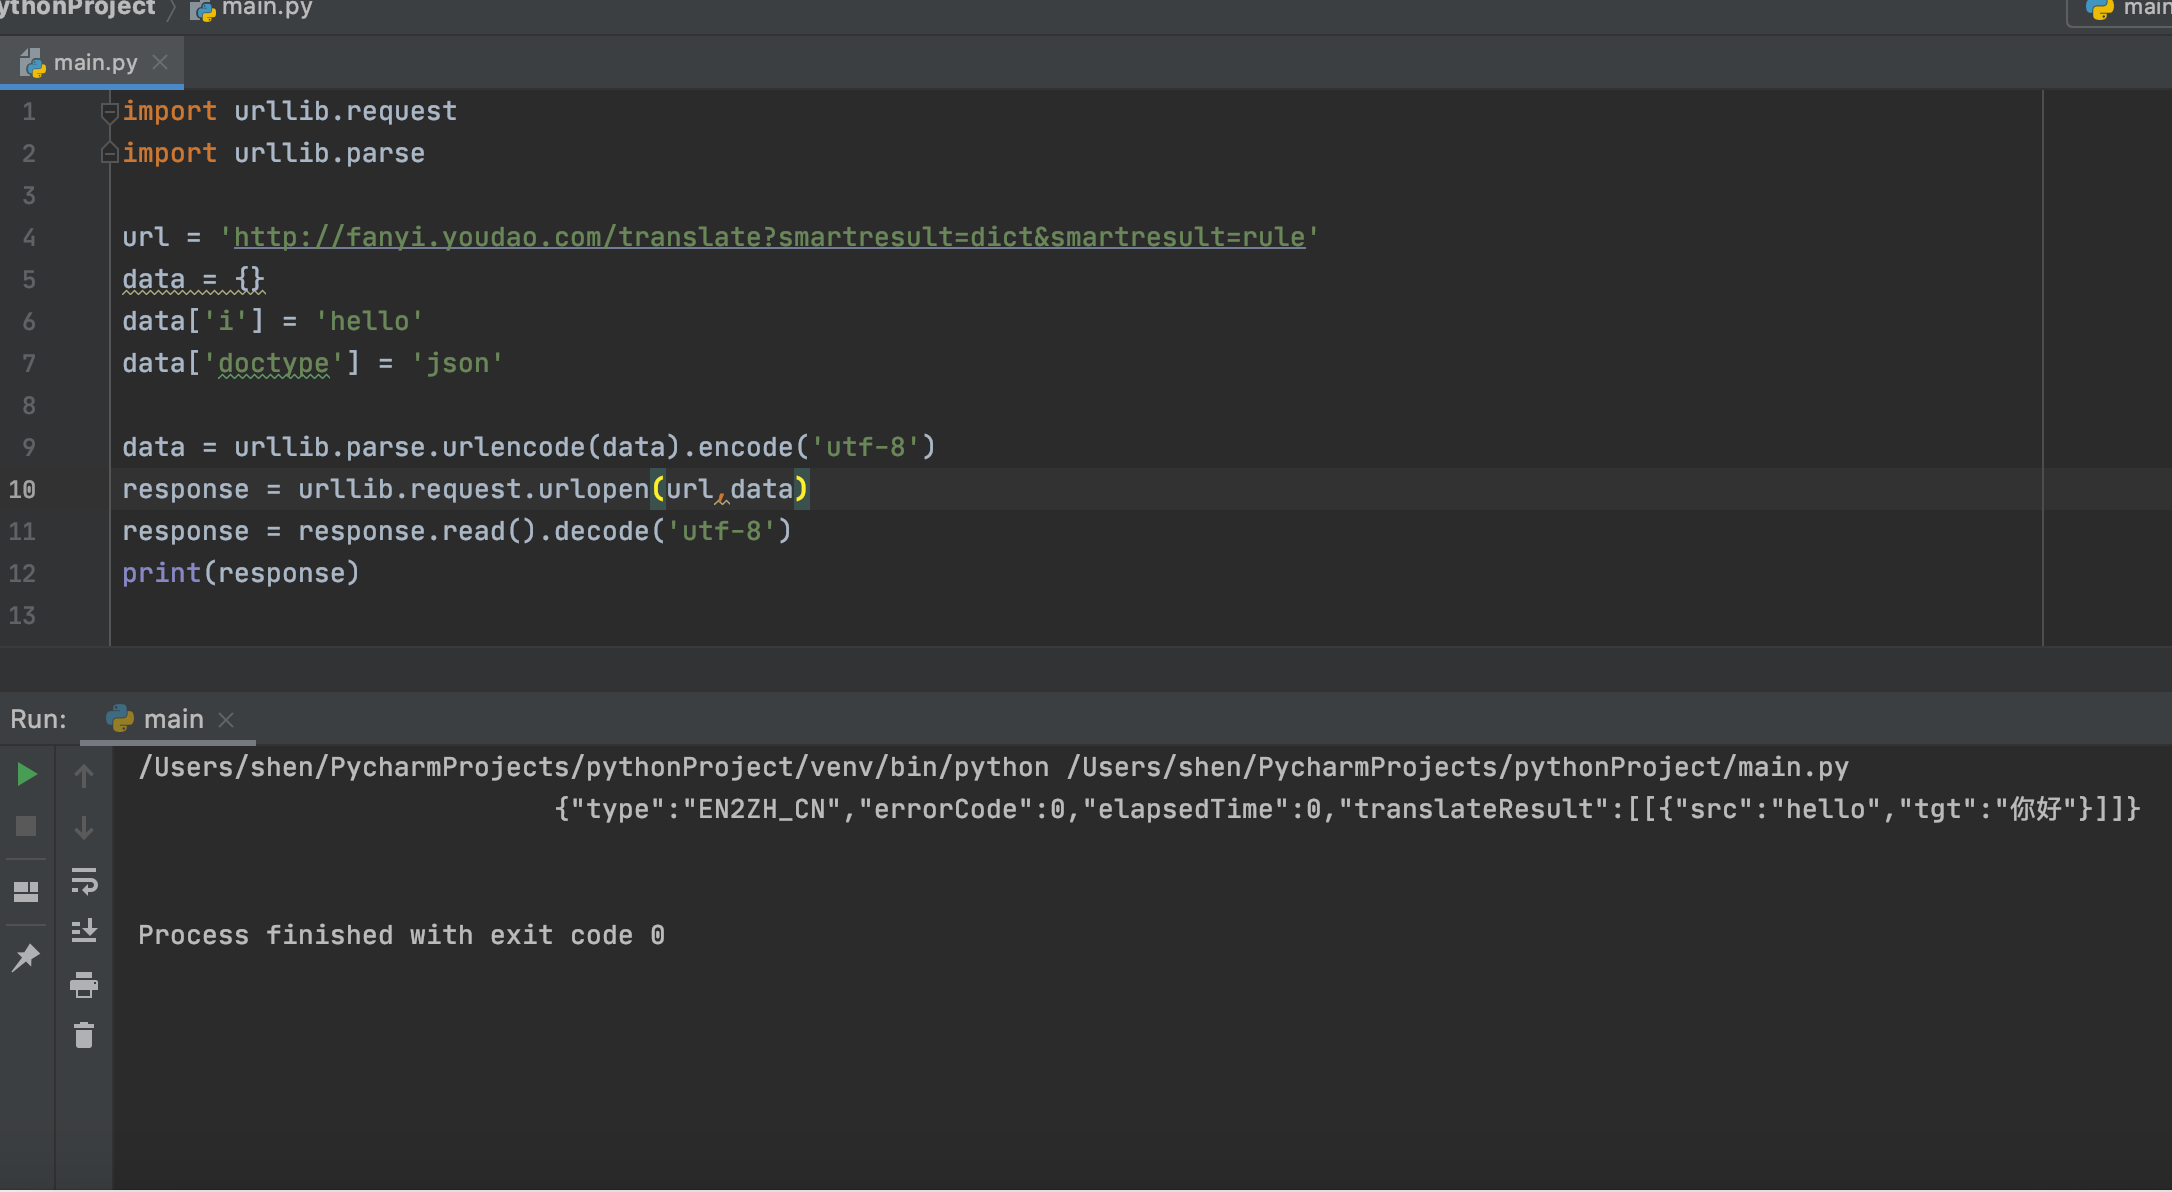Click the Print output printer icon
The height and width of the screenshot is (1192, 2172).
[x=84, y=985]
